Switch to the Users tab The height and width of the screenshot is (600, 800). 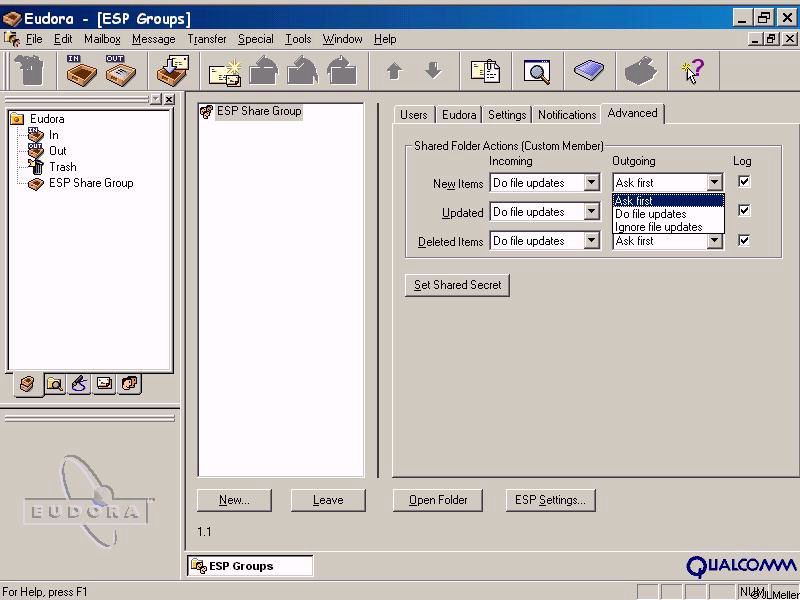click(413, 115)
